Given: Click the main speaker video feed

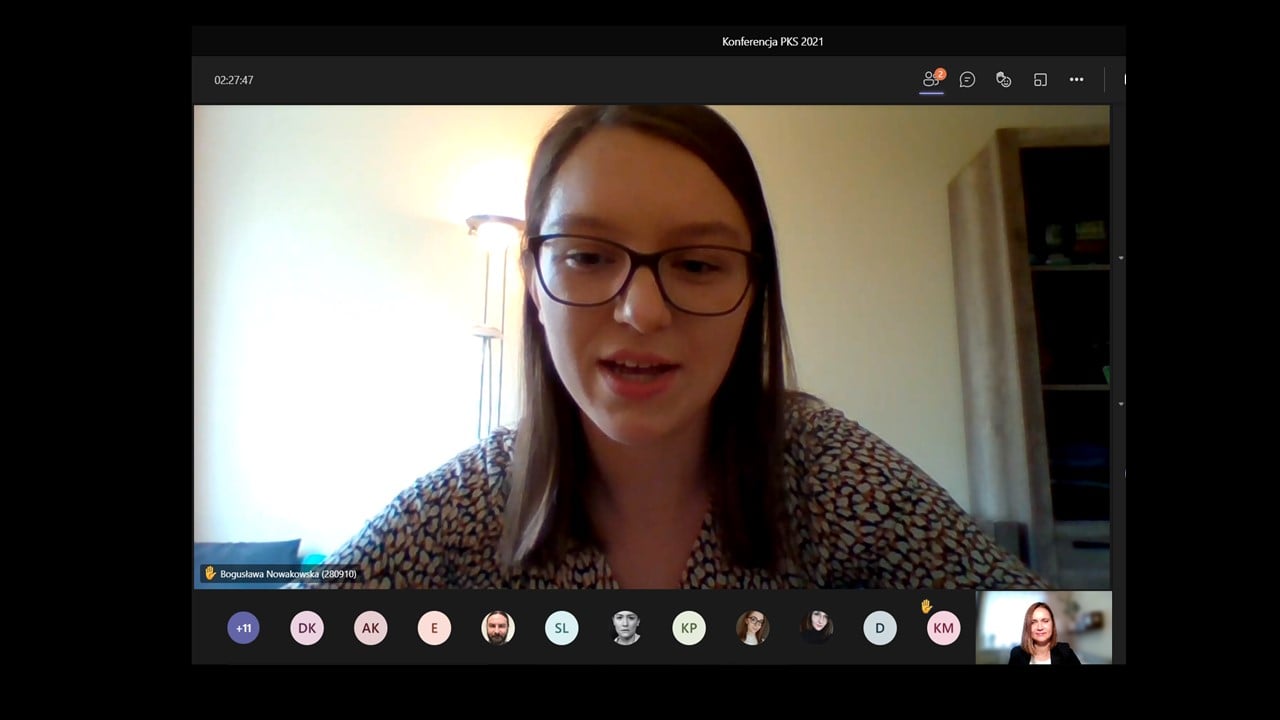Looking at the screenshot, I should [651, 347].
